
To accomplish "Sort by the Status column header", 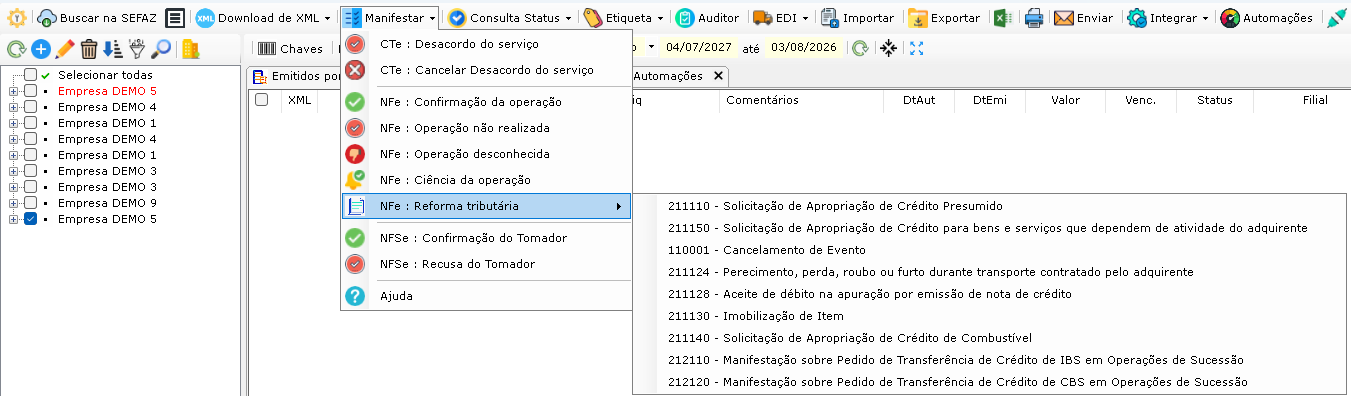I will tap(1215, 100).
